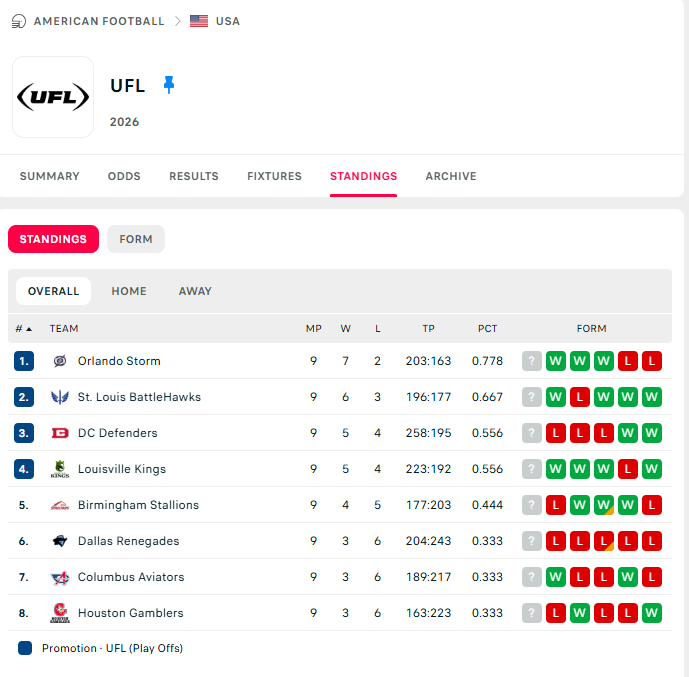Click the Louisville Kings team logo
This screenshot has height=677, width=689.
click(60, 469)
